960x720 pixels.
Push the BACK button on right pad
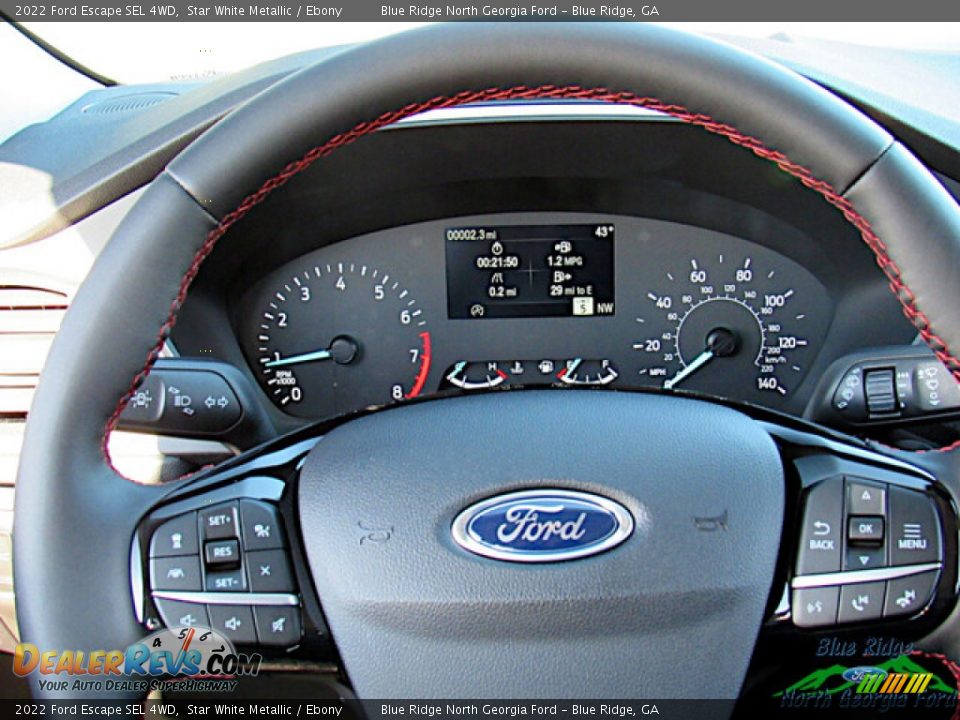point(821,534)
